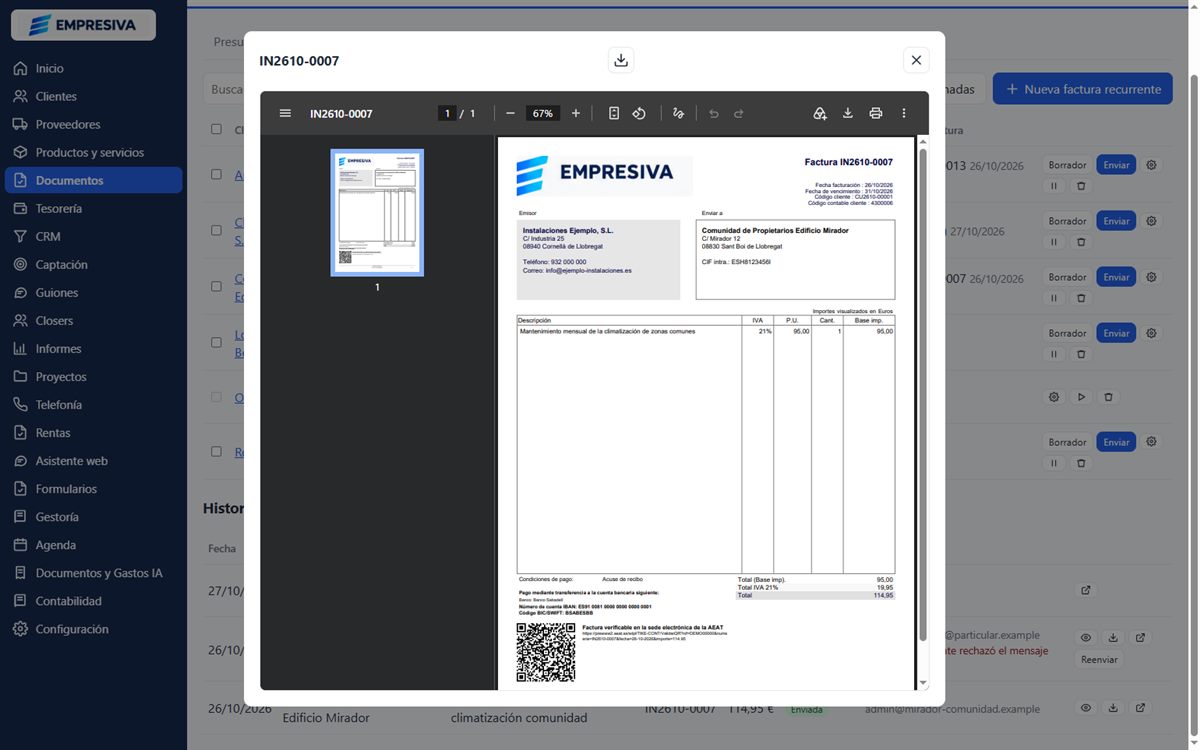Click the fit to page icon

(x=614, y=113)
